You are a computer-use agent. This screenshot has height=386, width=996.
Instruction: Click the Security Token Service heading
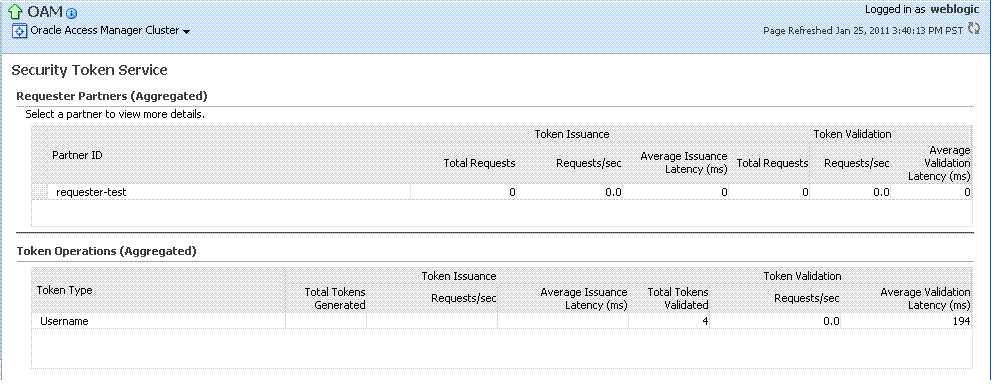click(90, 70)
